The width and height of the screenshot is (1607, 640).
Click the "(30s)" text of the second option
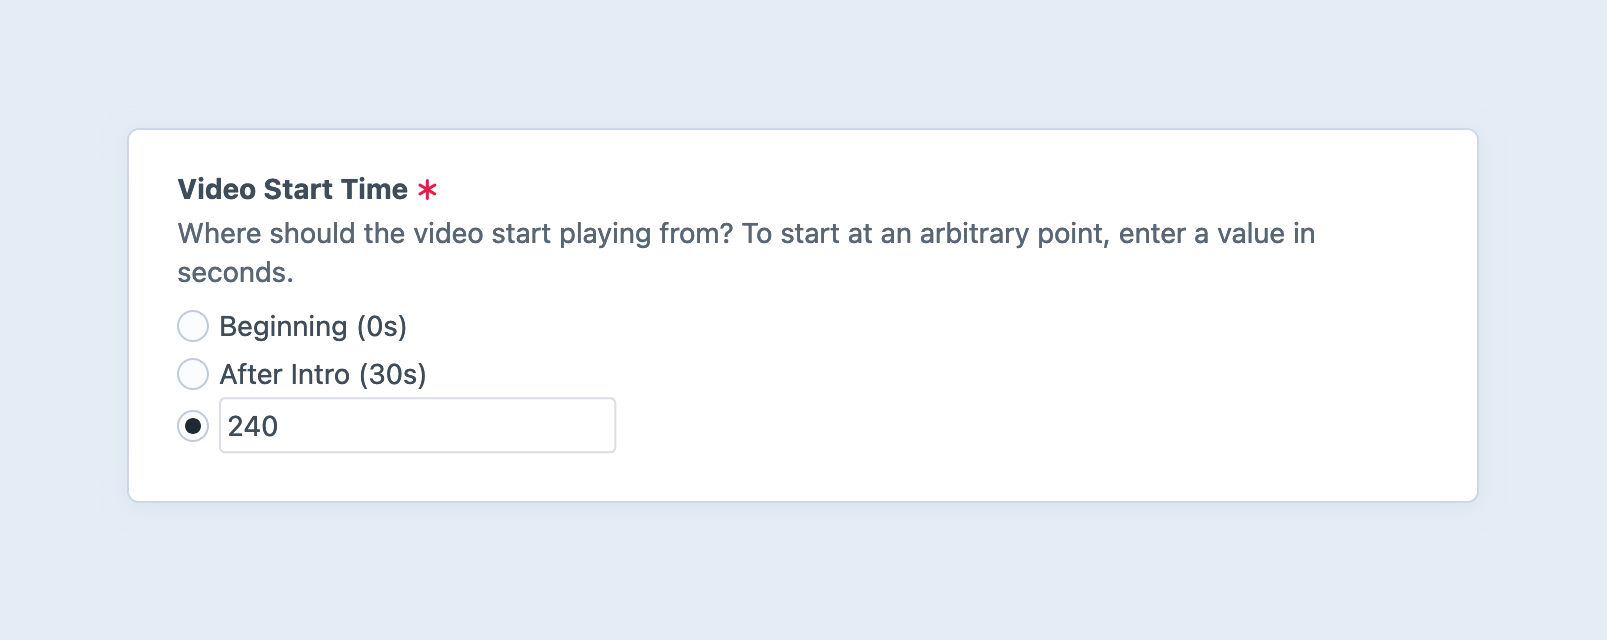pyautogui.click(x=393, y=374)
